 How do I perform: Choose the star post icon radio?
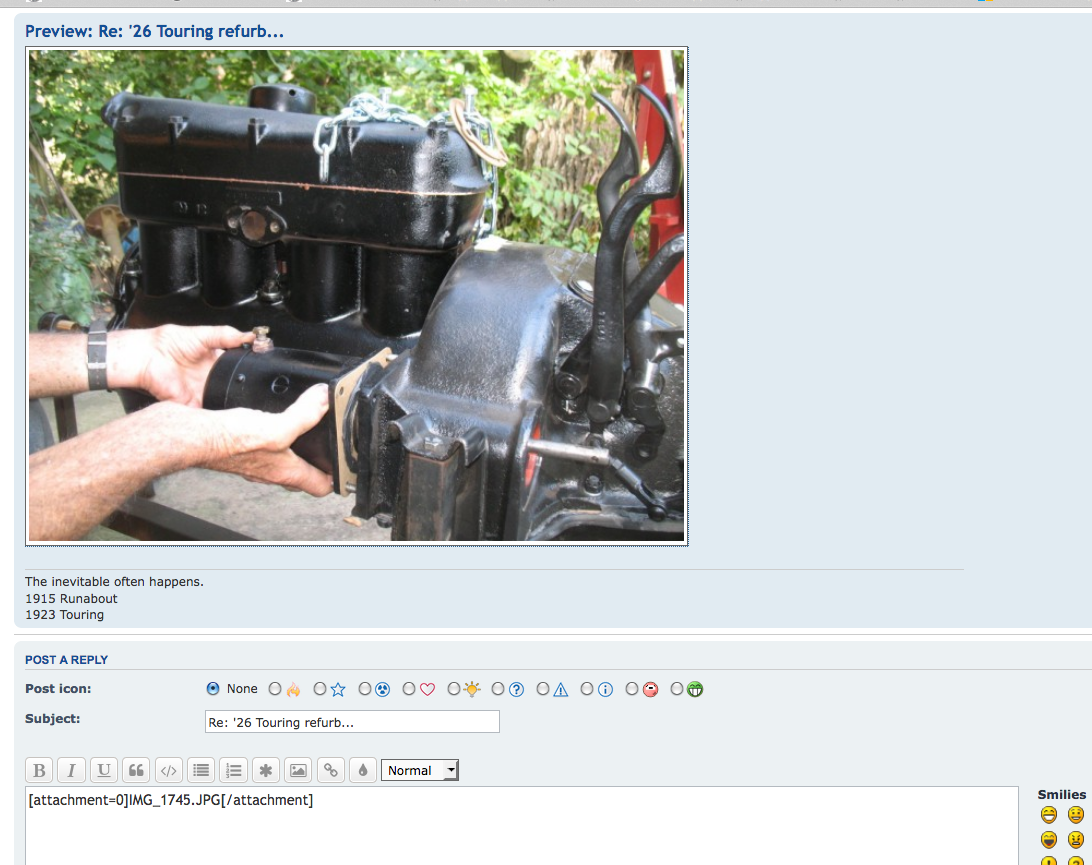click(320, 689)
